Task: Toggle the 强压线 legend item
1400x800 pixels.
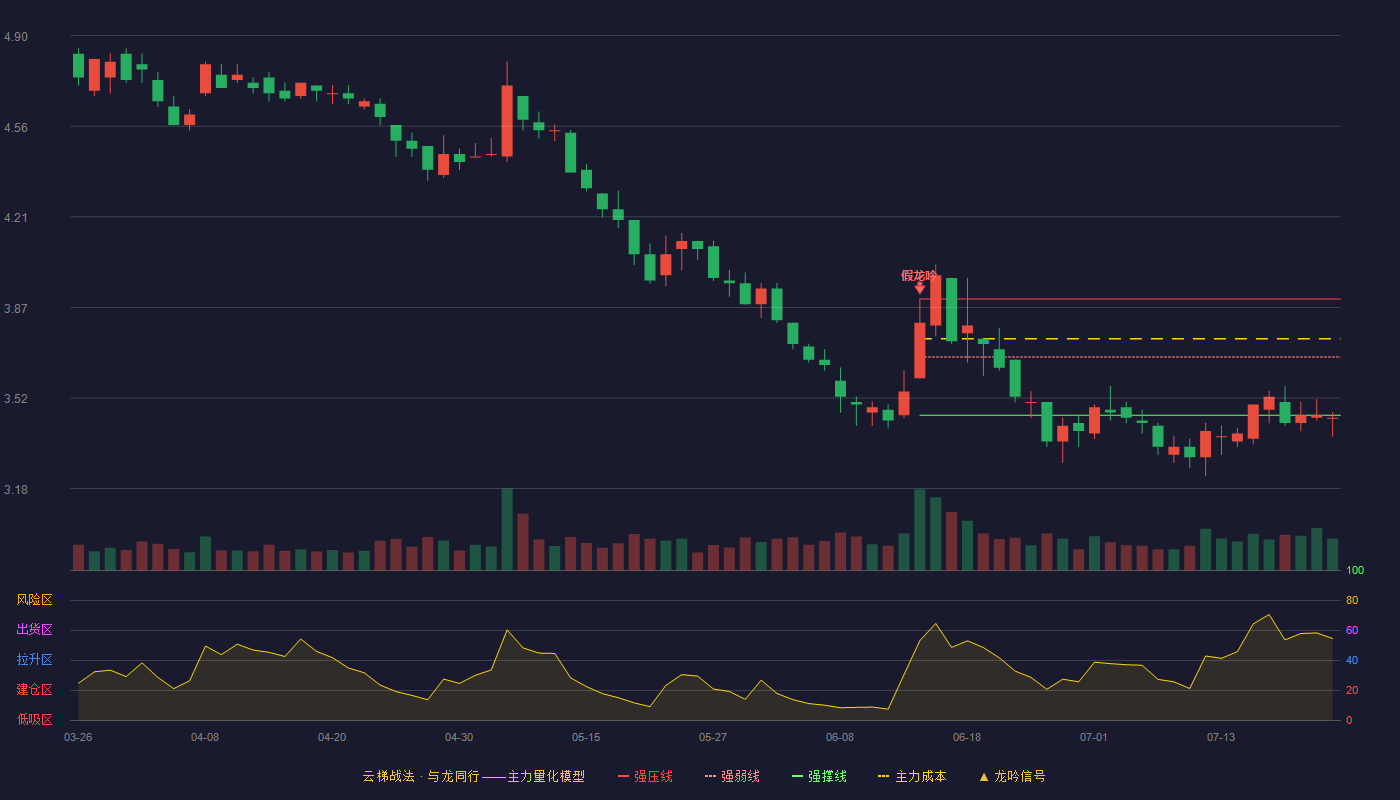Action: pyautogui.click(x=645, y=776)
